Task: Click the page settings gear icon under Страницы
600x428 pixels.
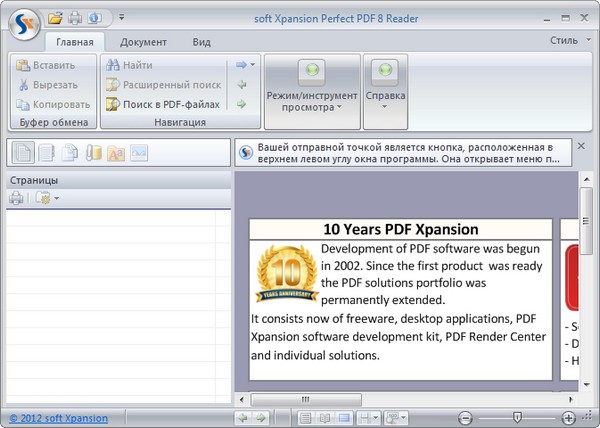Action: 43,198
